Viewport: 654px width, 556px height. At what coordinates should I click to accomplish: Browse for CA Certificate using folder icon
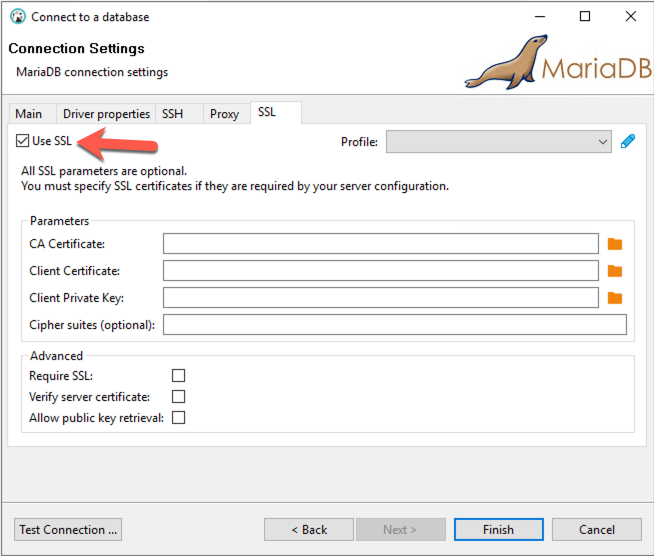(615, 244)
